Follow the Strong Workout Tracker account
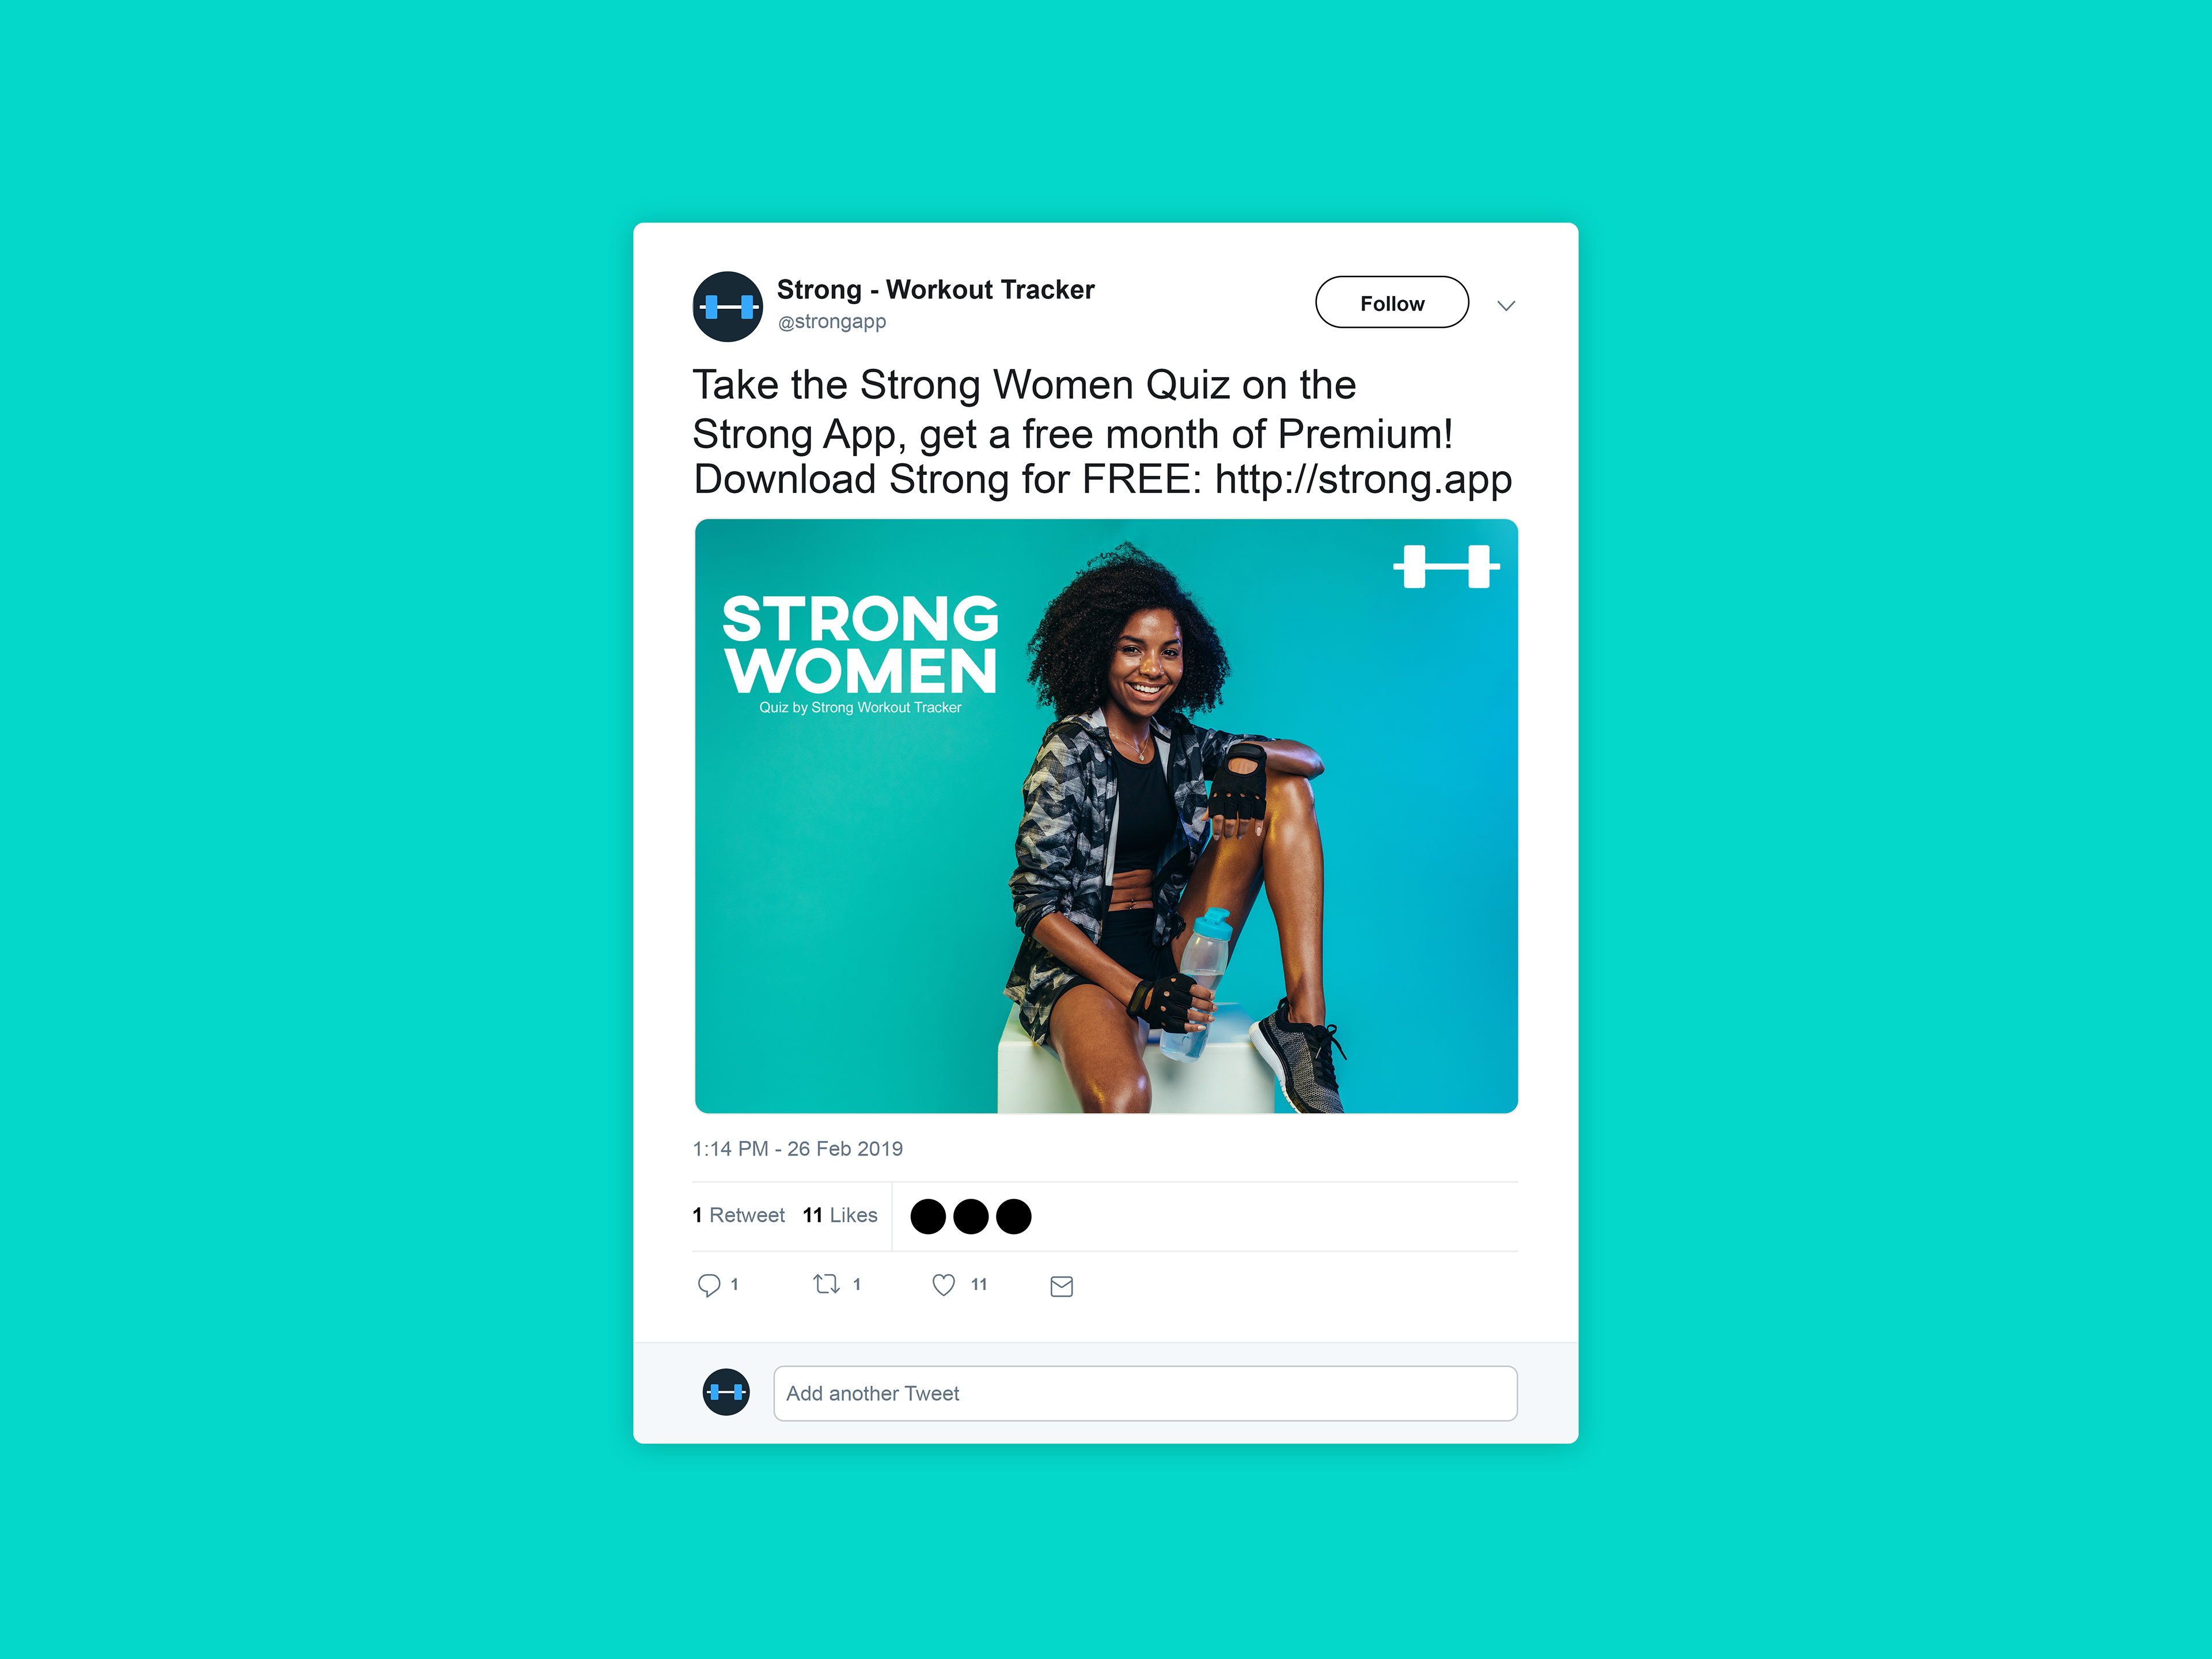This screenshot has width=2212, height=1659. [1392, 302]
